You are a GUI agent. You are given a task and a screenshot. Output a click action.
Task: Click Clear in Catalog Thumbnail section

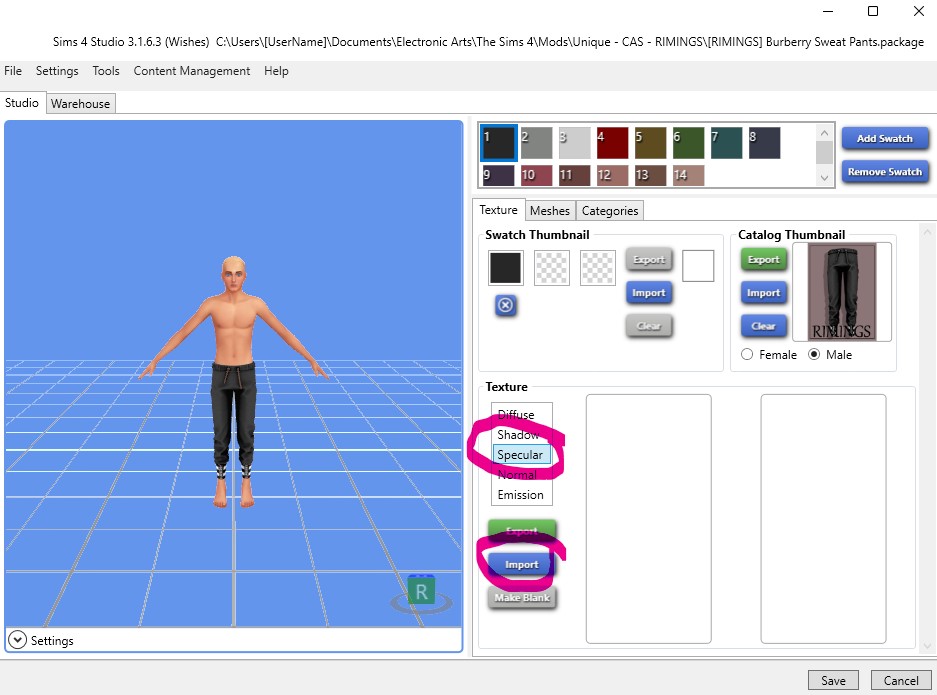764,326
